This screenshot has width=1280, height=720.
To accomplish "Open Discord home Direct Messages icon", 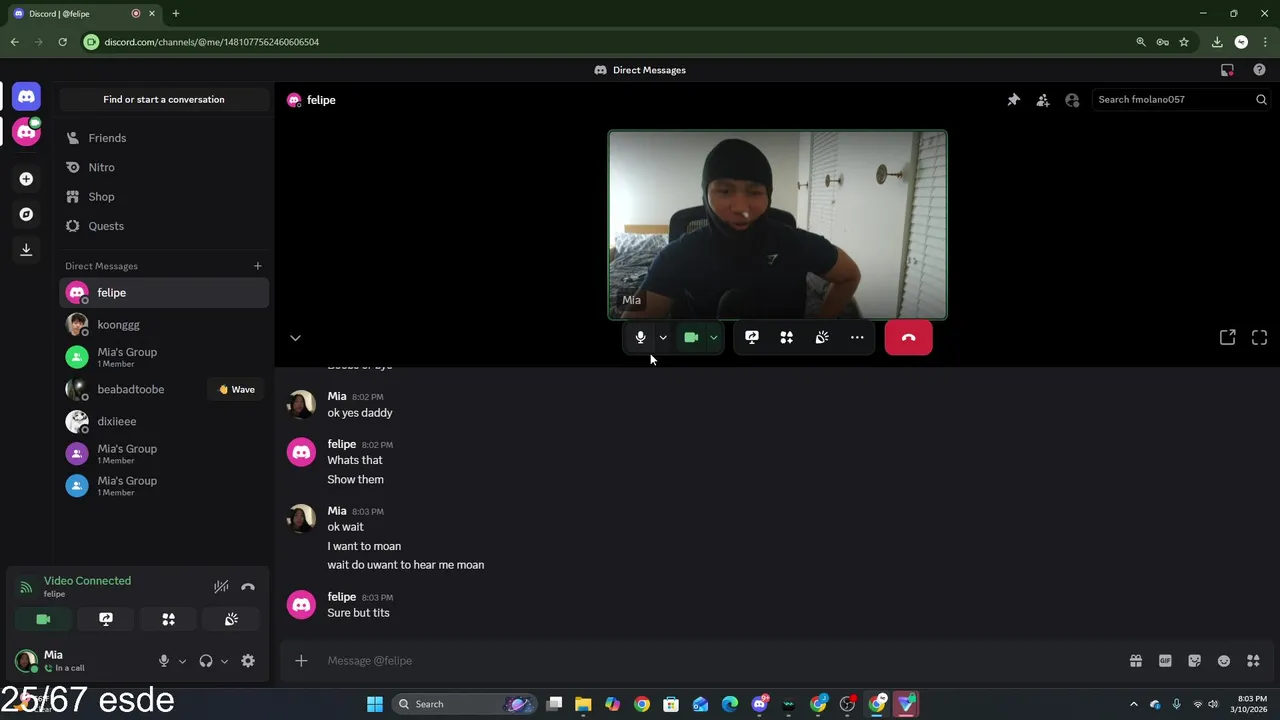I will point(27,97).
